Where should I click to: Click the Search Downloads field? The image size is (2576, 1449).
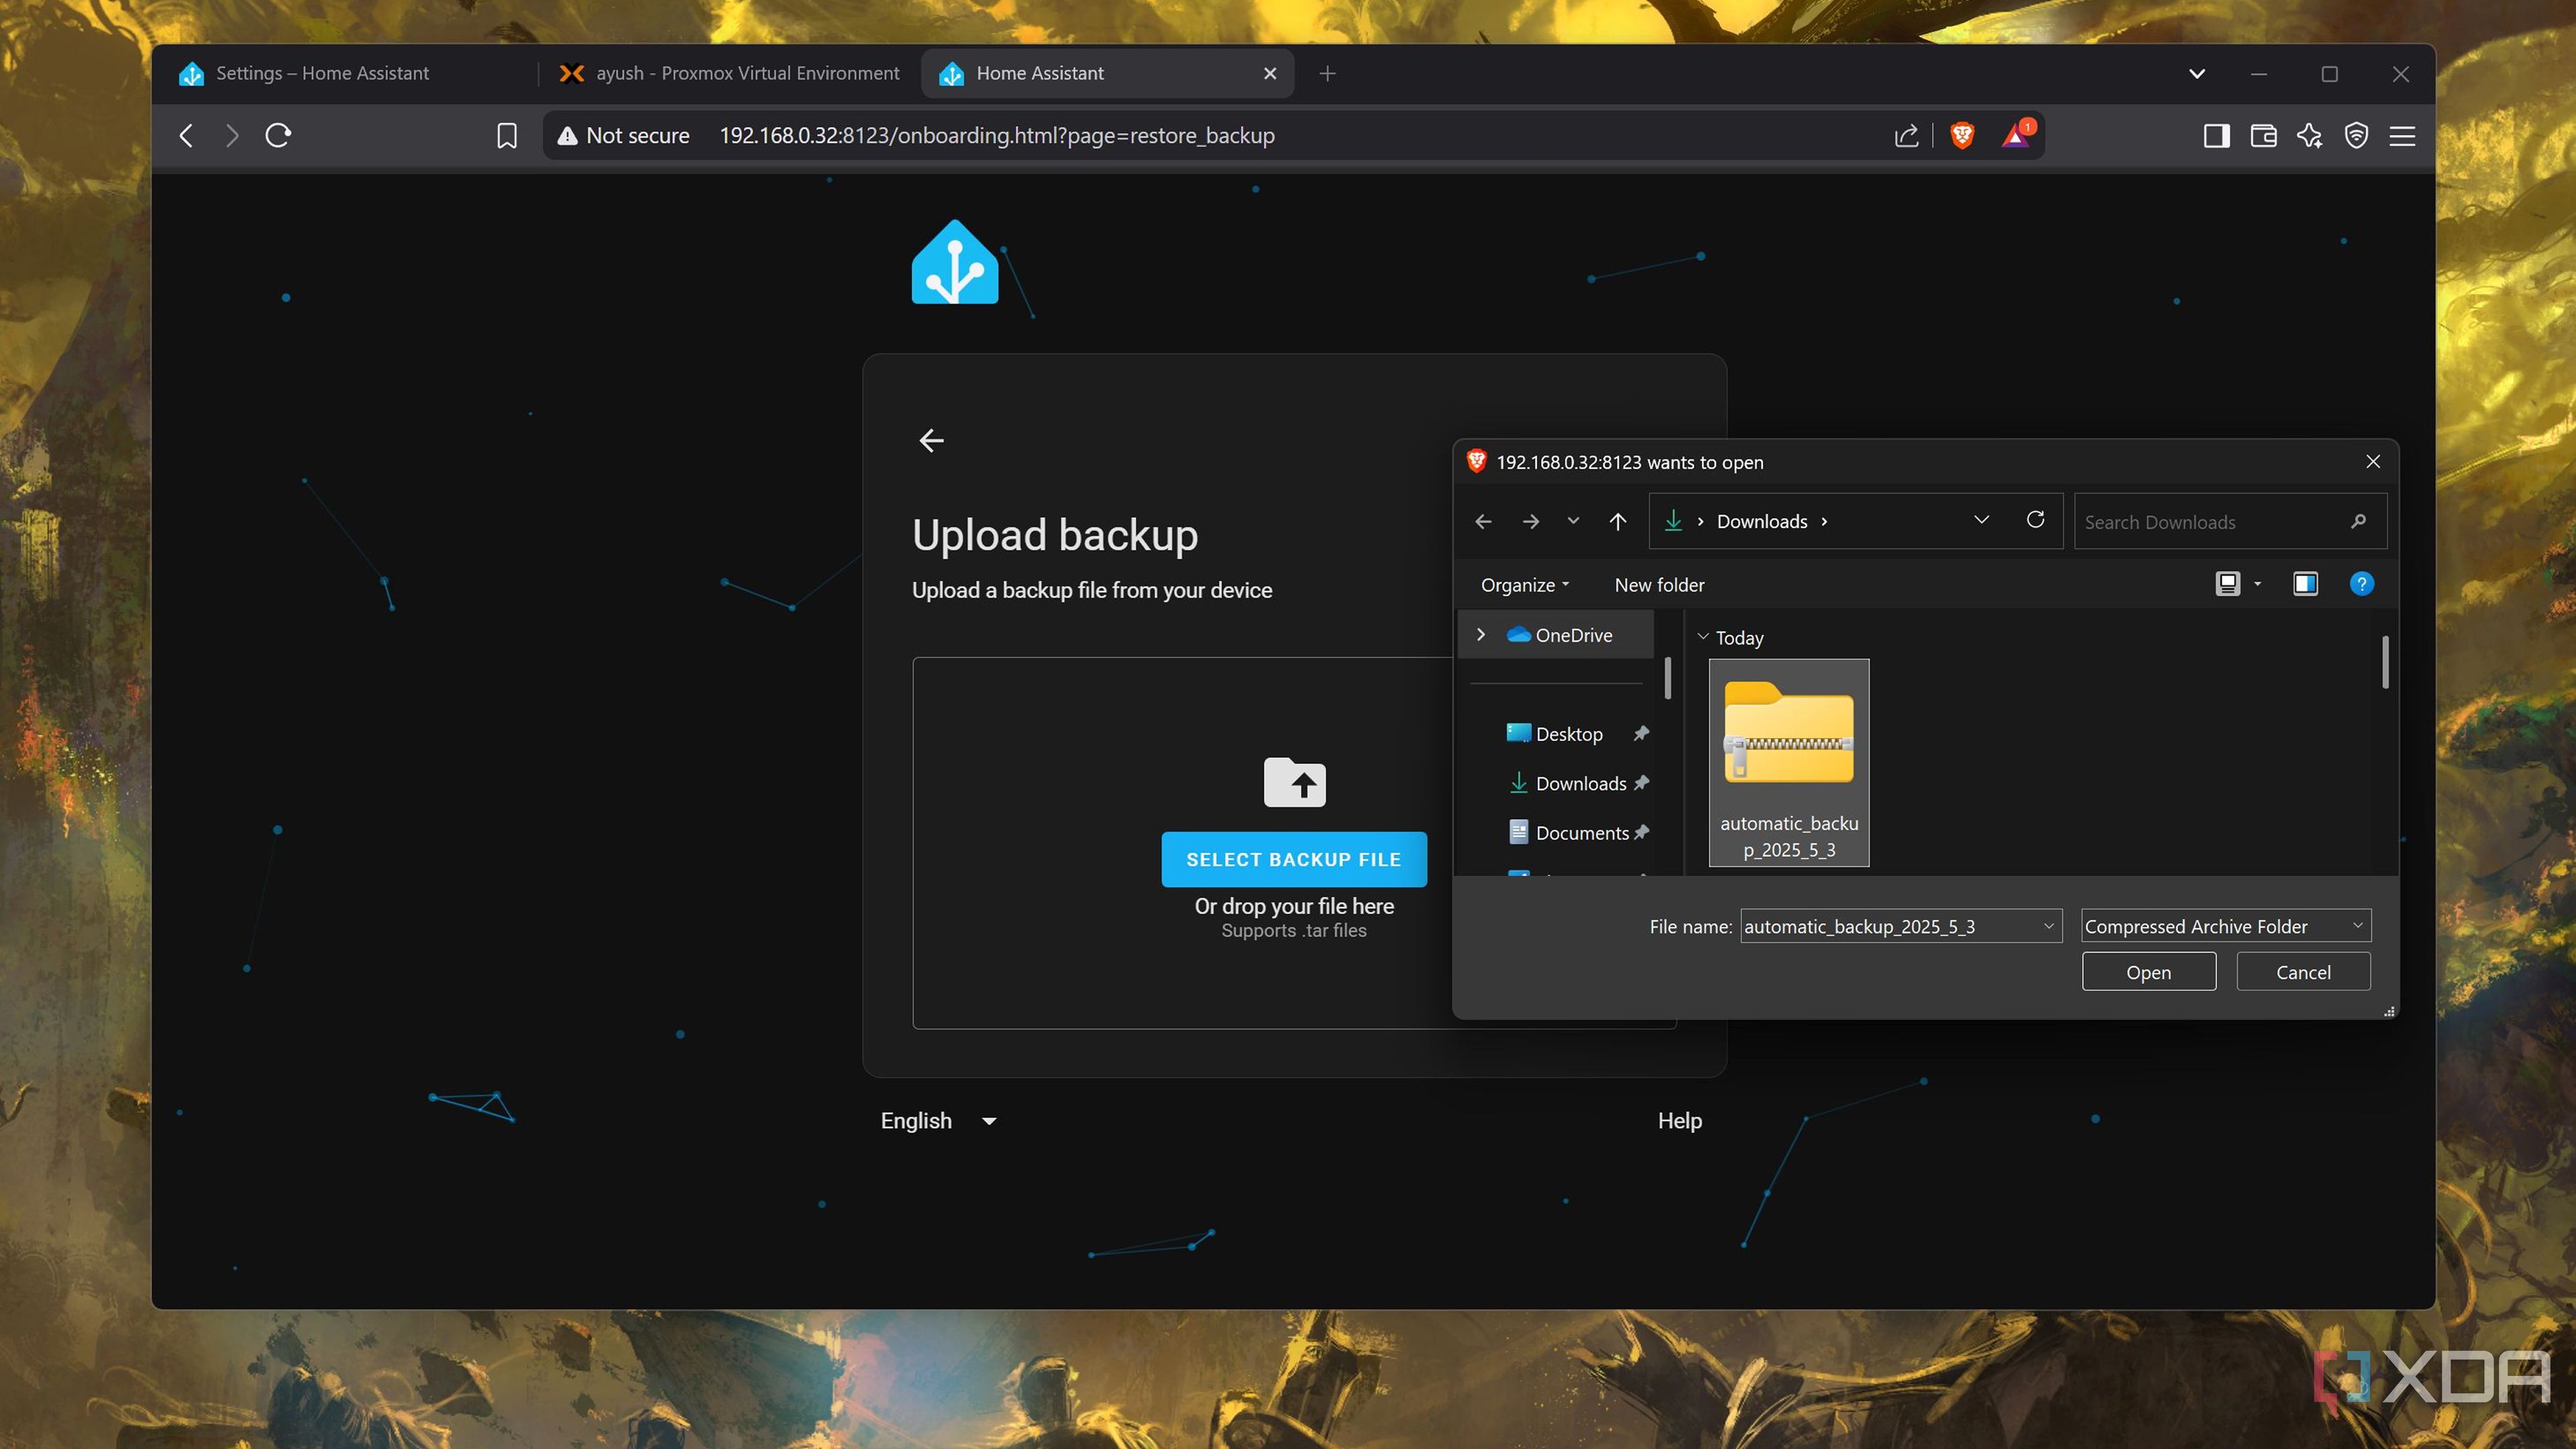pyautogui.click(x=2229, y=521)
